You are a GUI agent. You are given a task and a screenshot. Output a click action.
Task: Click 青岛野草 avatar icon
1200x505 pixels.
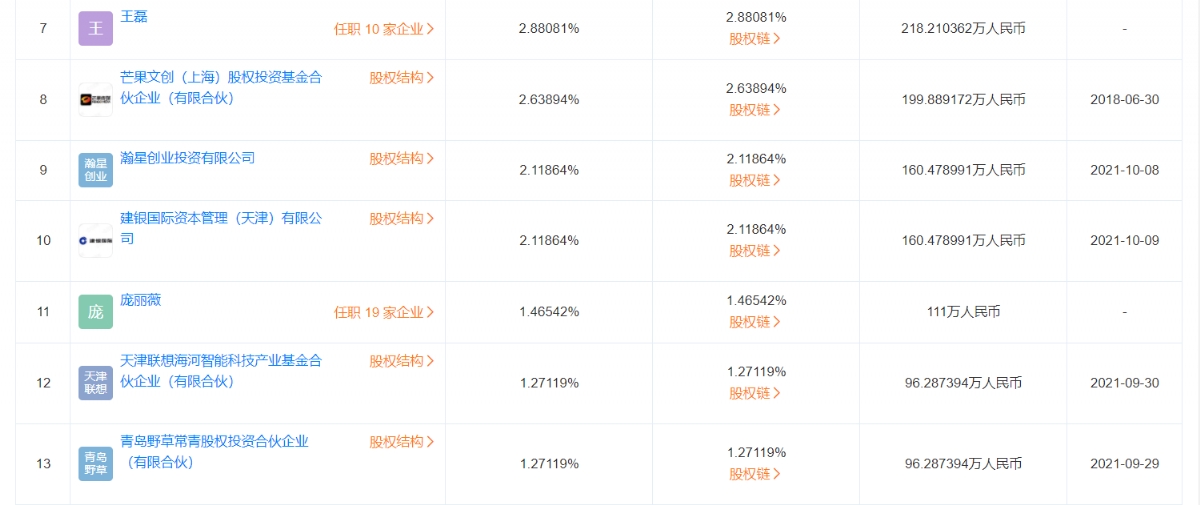click(96, 463)
